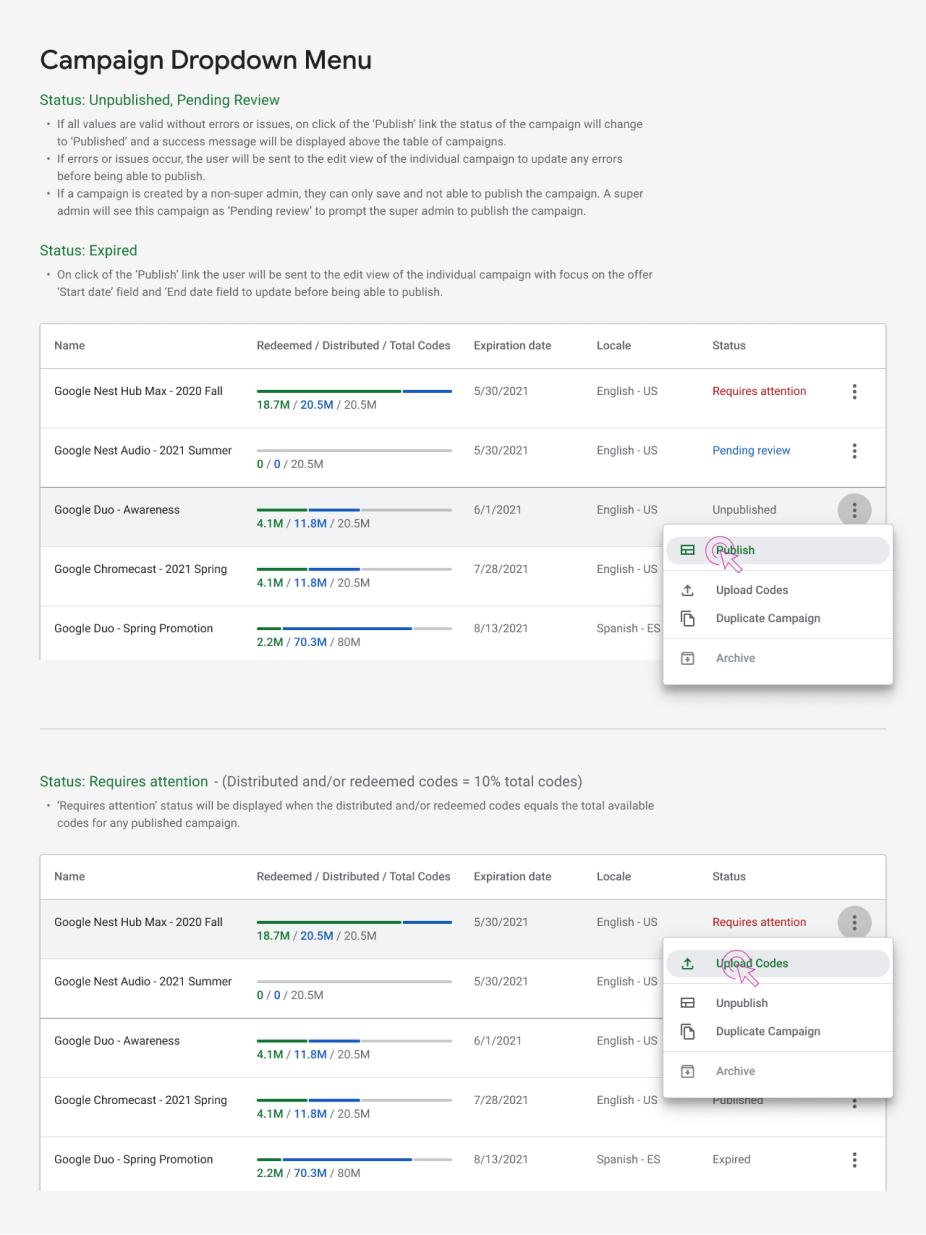The image size is (926, 1235).
Task: Click the upload arrow icon in the lower menu
Action: 687,963
